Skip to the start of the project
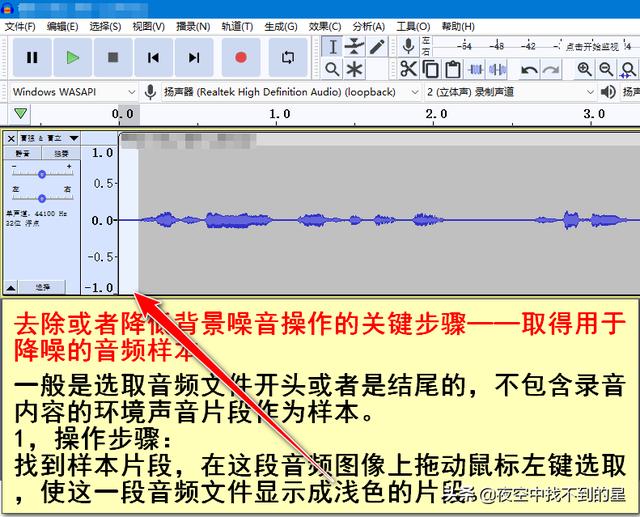This screenshot has width=640, height=517. click(153, 58)
